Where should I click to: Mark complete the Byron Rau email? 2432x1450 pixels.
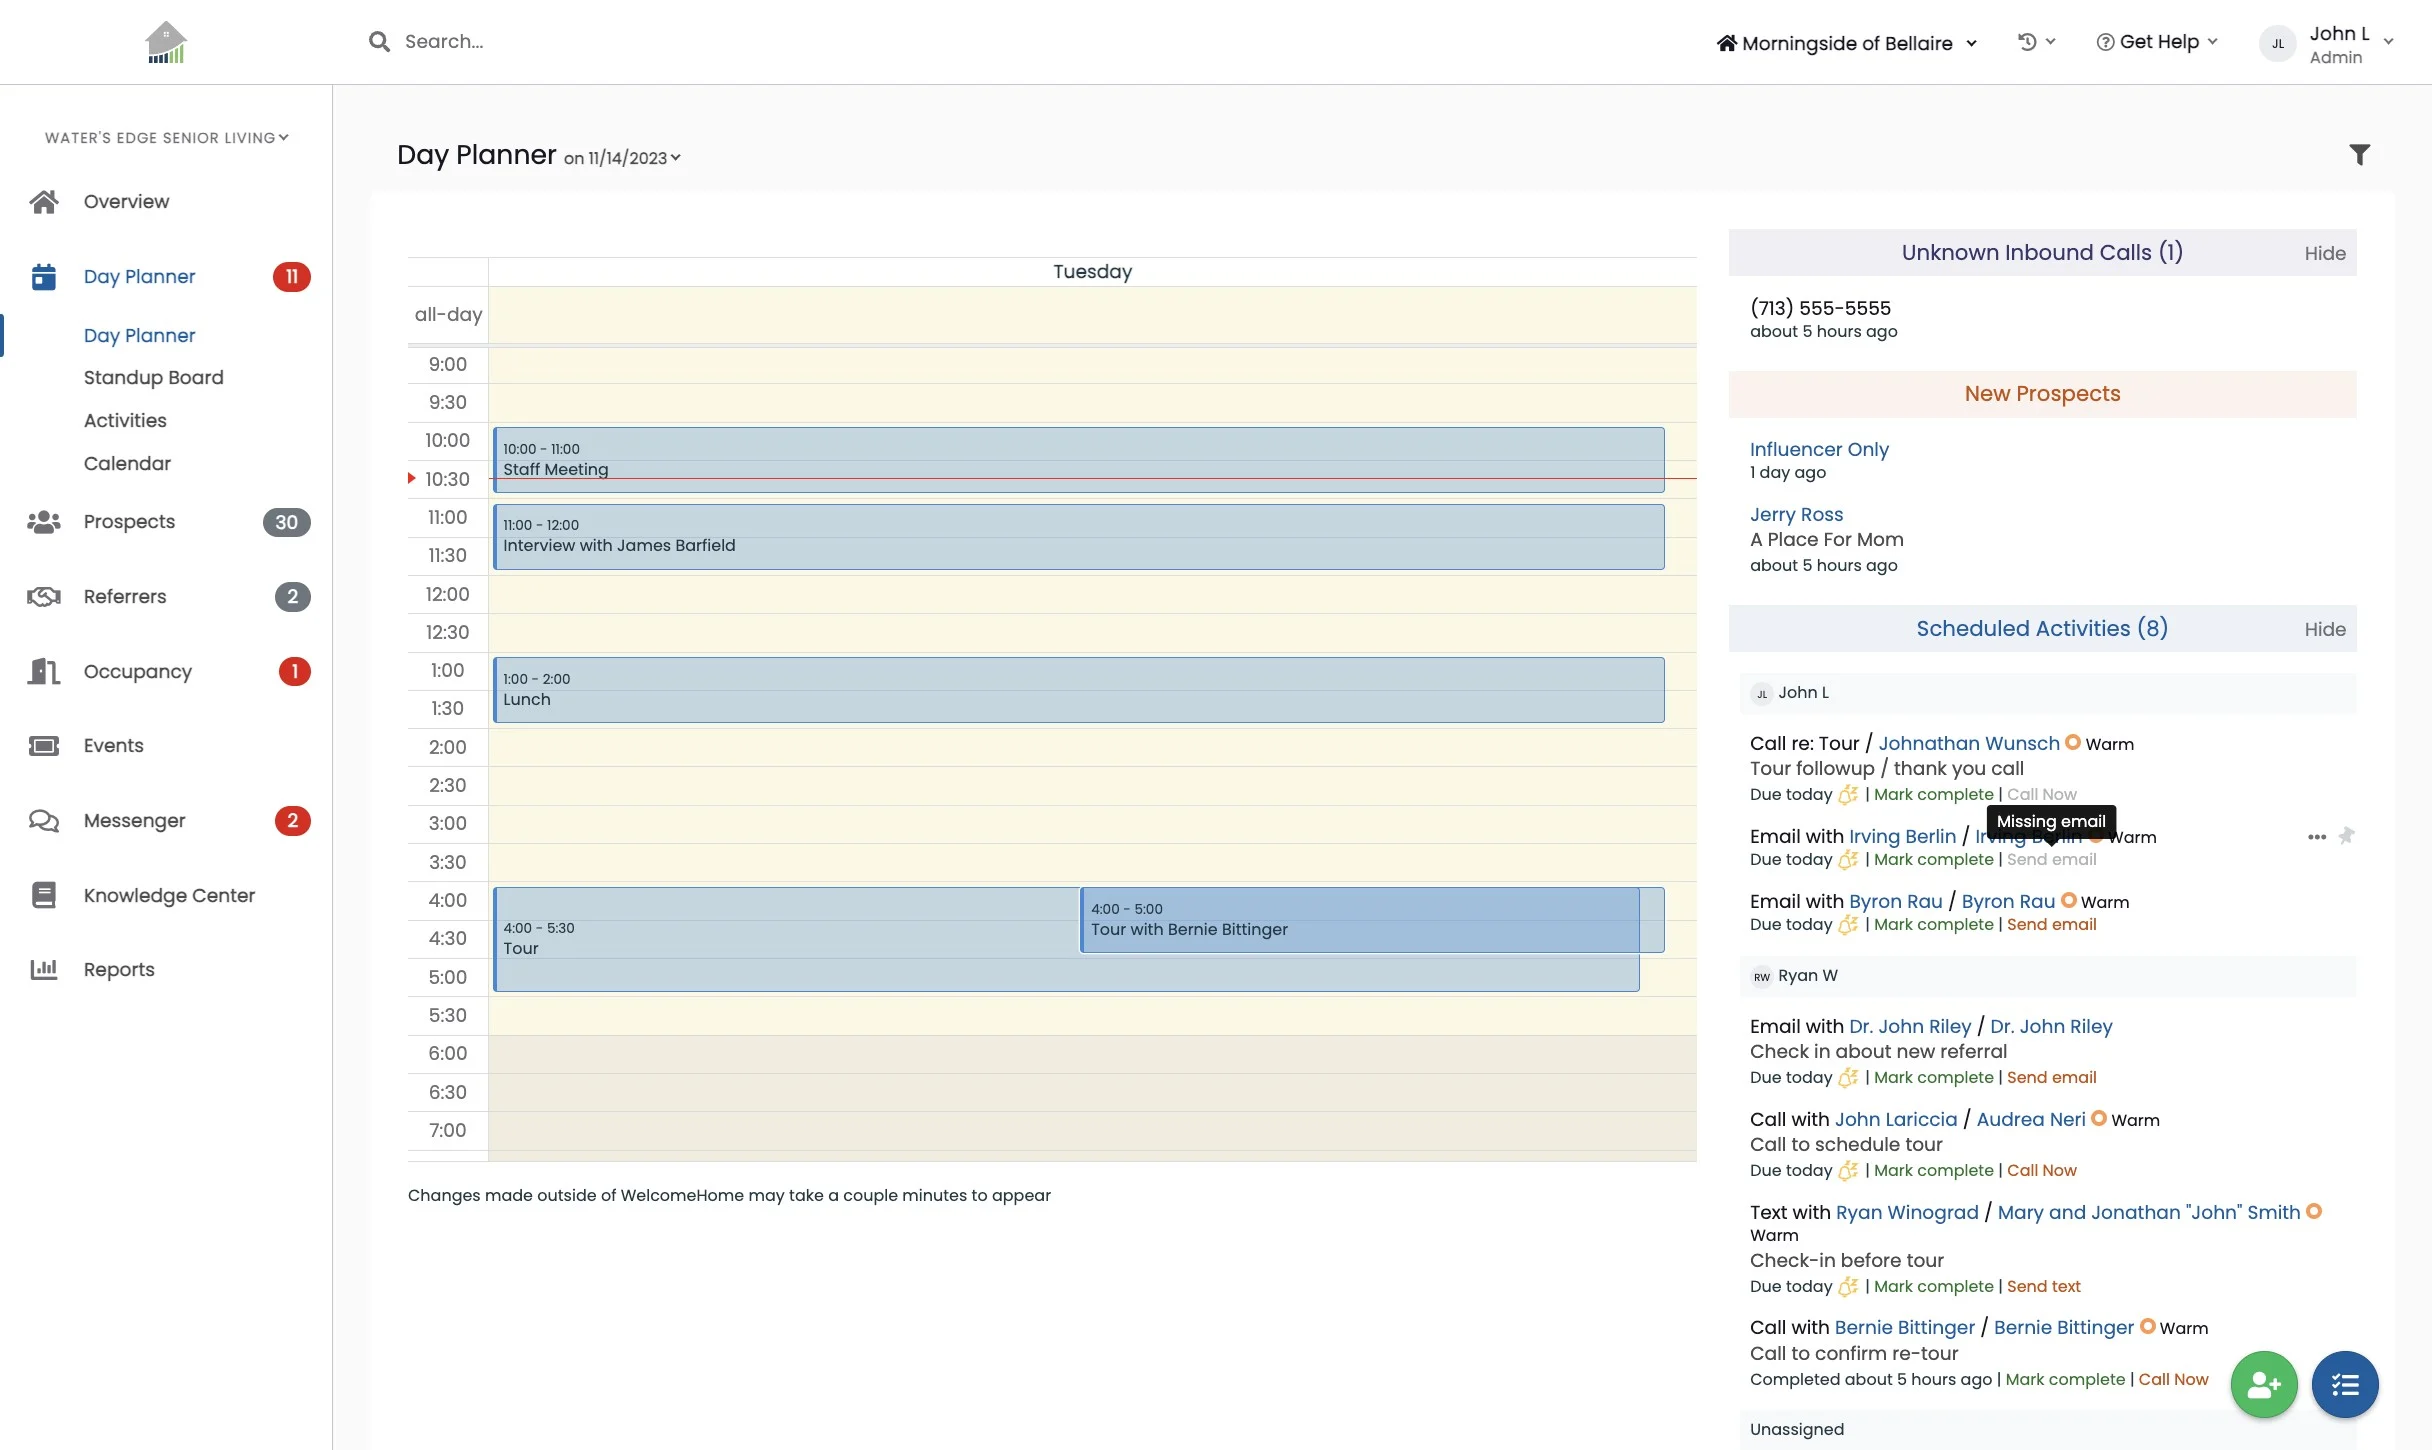coord(1933,925)
